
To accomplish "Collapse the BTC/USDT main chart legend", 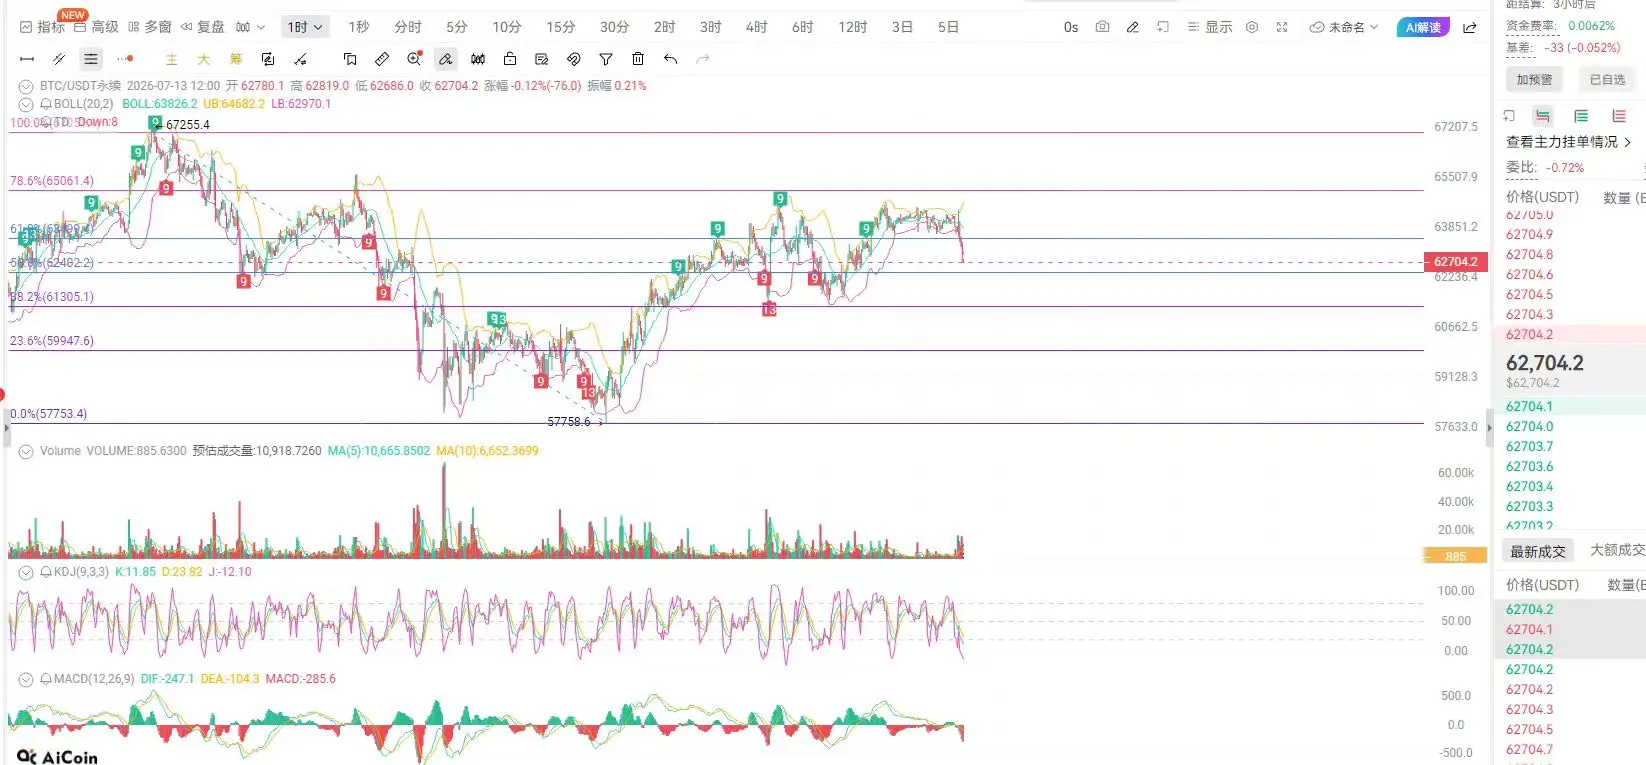I will [26, 87].
